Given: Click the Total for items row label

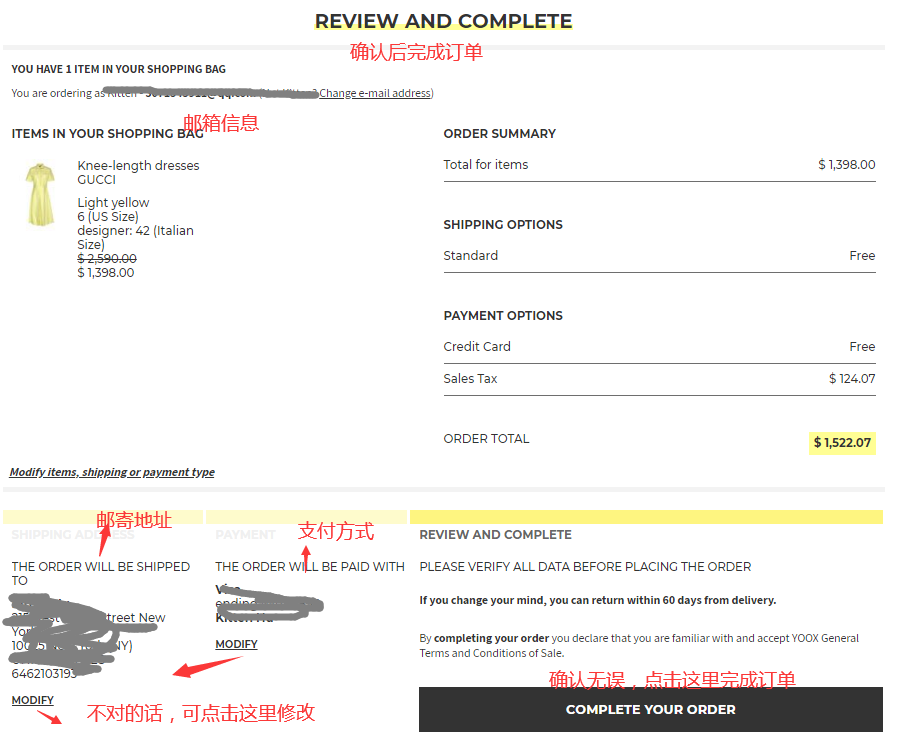Looking at the screenshot, I should click(x=486, y=165).
